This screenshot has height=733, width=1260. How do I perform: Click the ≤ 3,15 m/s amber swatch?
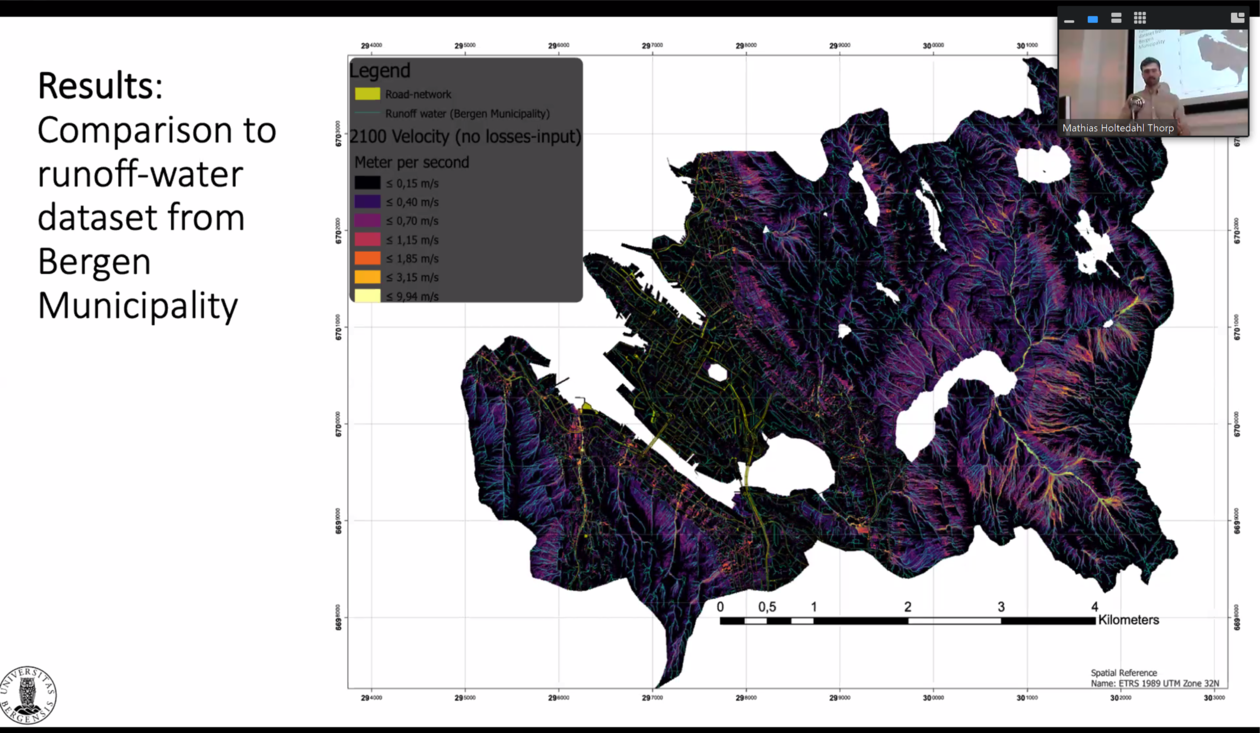[x=368, y=277]
